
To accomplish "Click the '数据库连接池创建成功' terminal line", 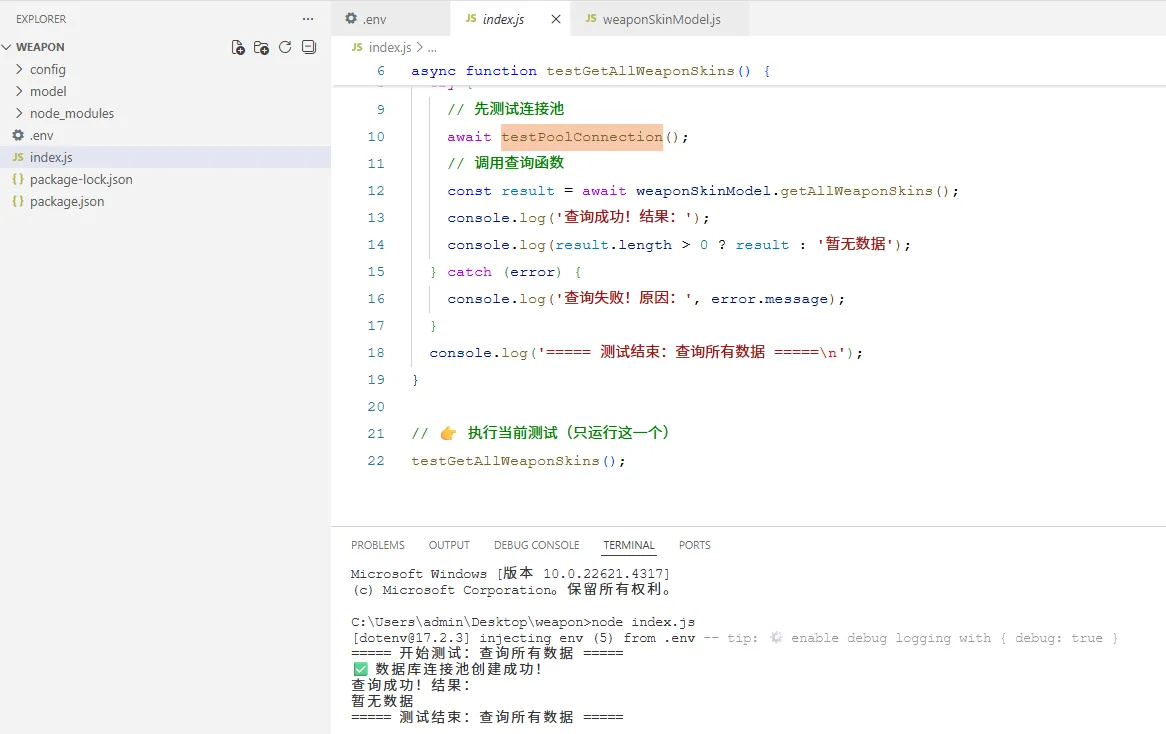I will pyautogui.click(x=448, y=669).
